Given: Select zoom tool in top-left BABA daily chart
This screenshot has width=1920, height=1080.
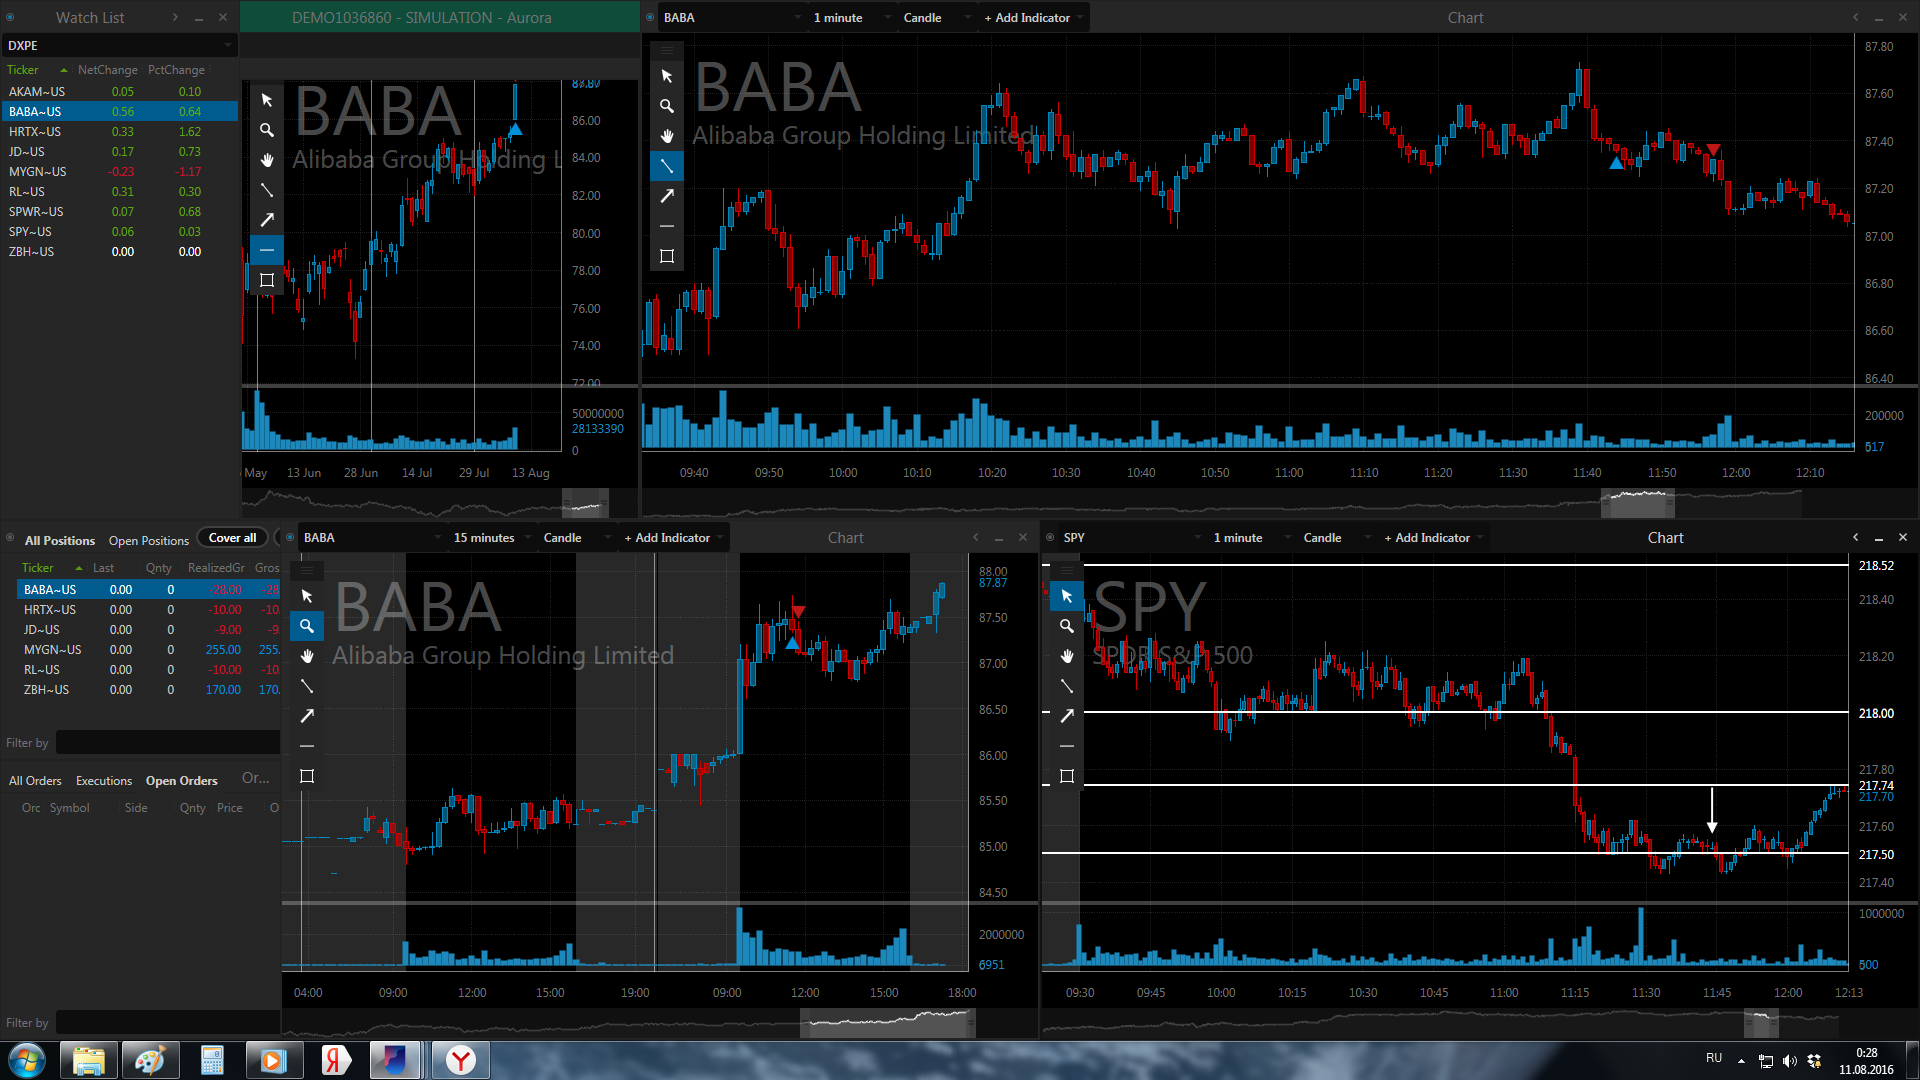Looking at the screenshot, I should click(x=267, y=130).
